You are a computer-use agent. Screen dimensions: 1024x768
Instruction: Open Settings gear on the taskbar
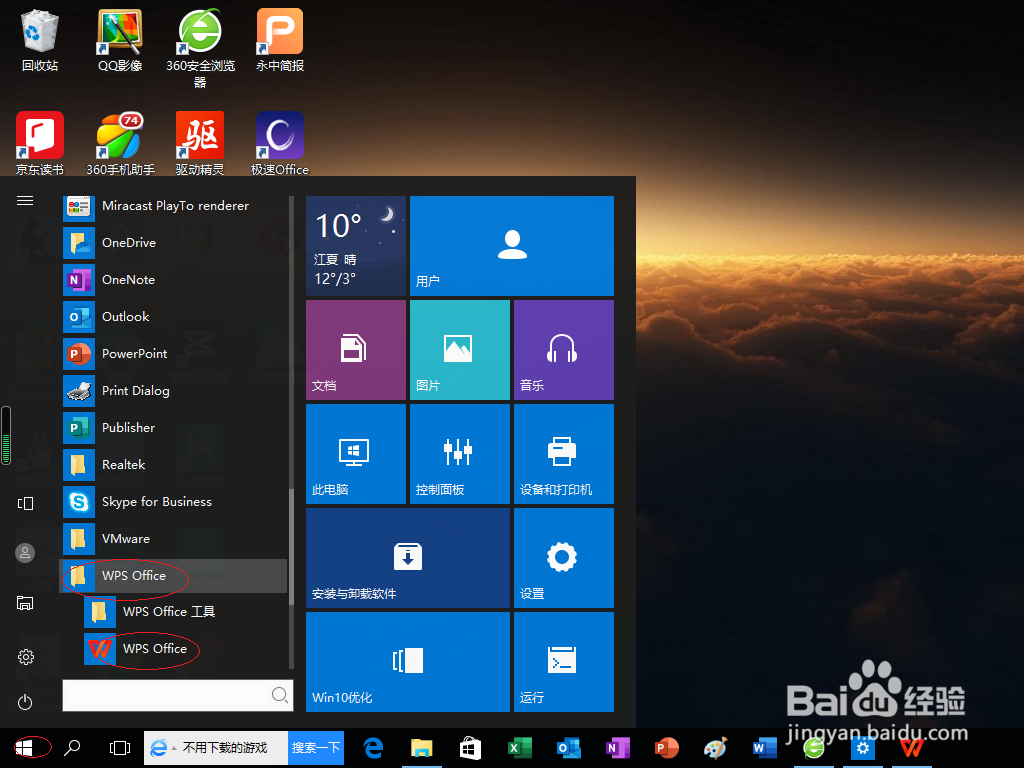click(863, 747)
